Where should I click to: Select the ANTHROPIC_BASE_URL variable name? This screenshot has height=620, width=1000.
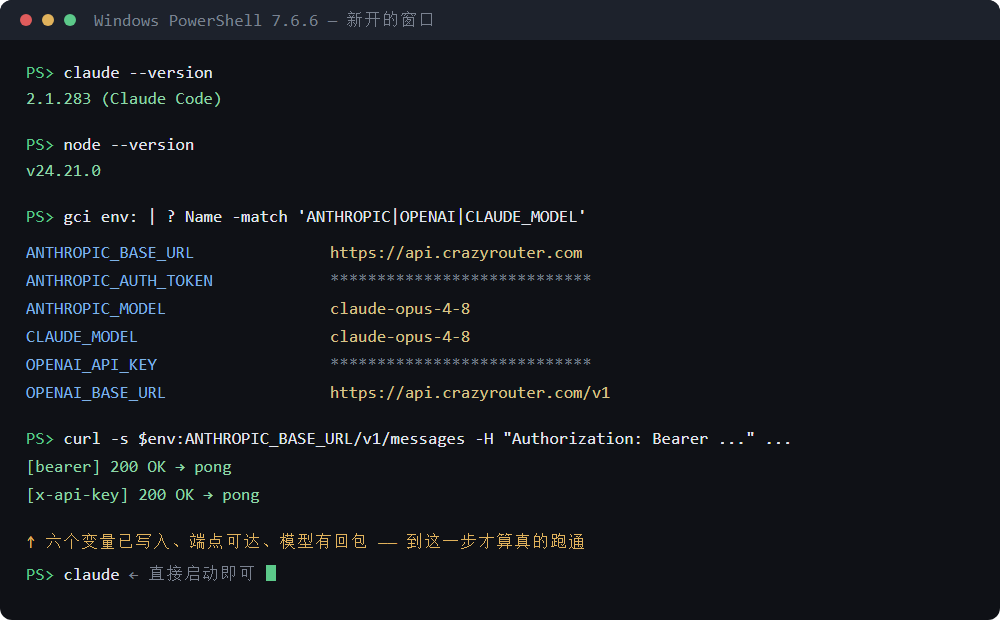(x=110, y=253)
